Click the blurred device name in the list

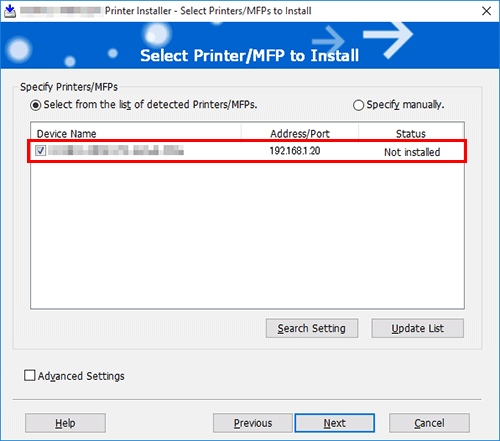(x=116, y=150)
